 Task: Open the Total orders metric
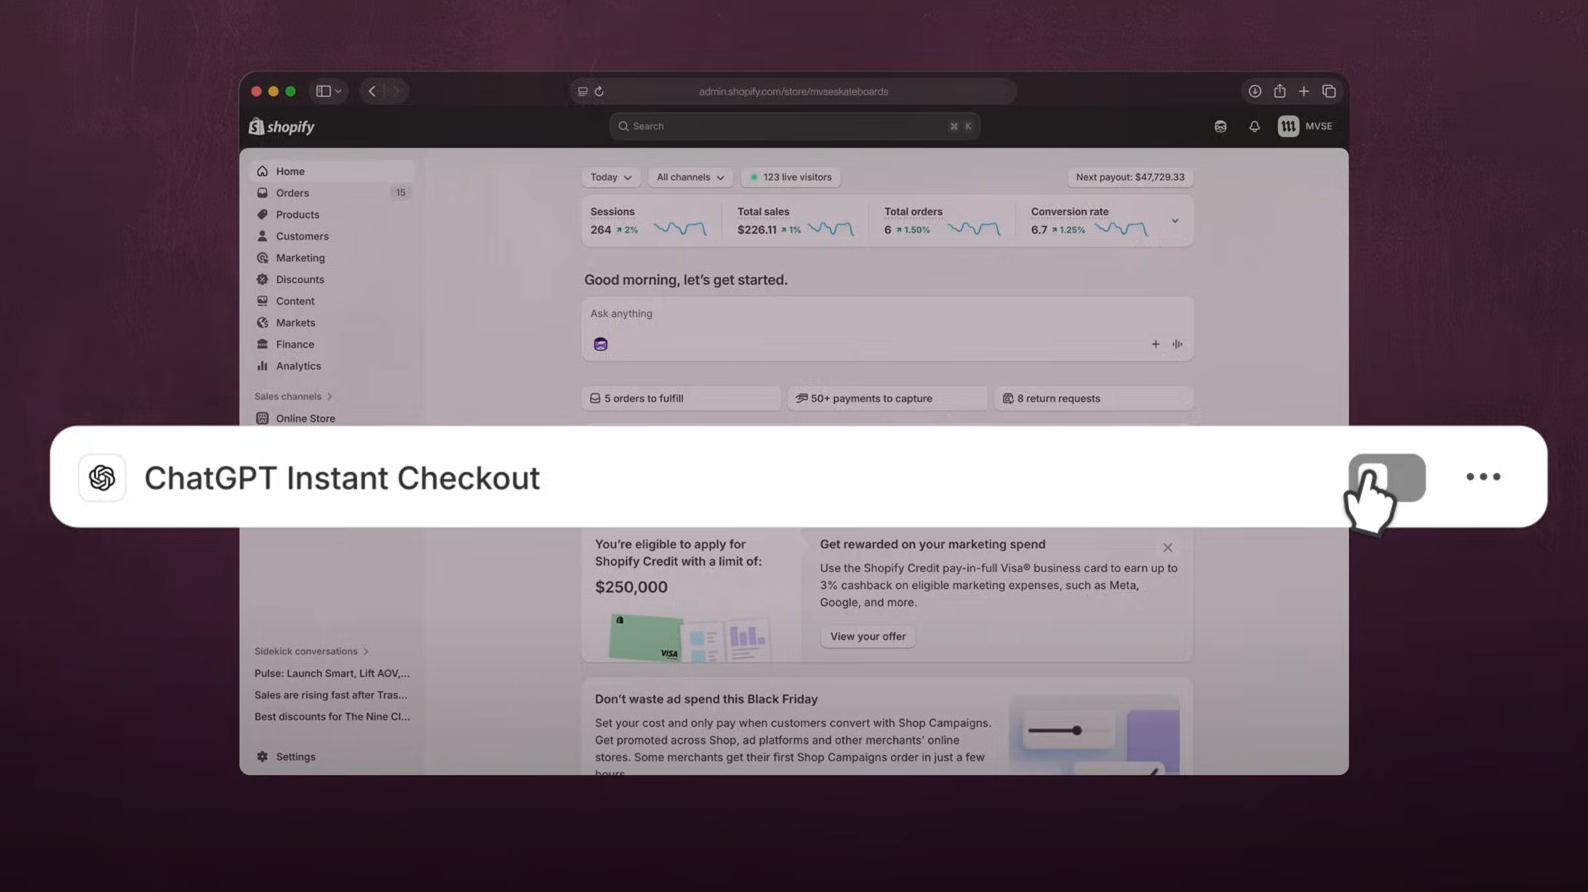943,221
